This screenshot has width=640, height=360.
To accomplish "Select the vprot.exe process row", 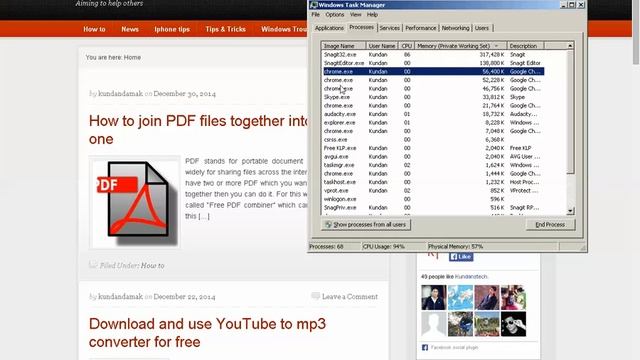I will point(433,191).
